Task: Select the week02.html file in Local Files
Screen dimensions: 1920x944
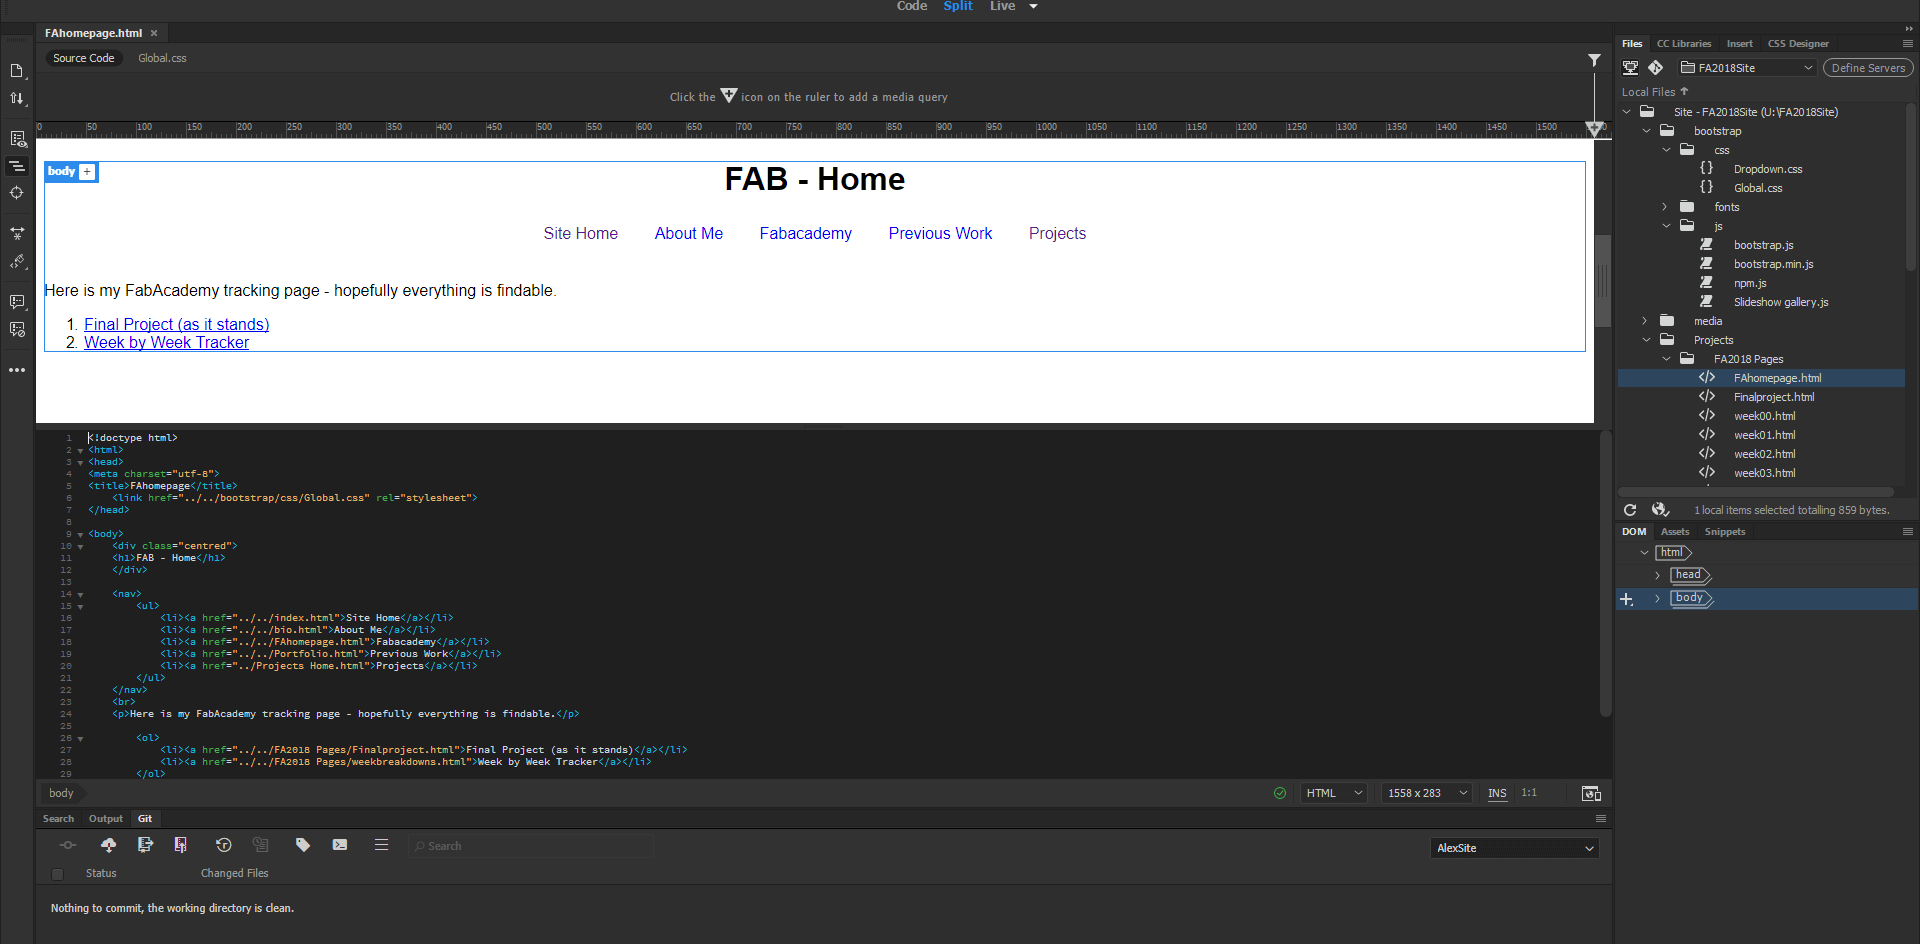Action: pyautogui.click(x=1764, y=453)
